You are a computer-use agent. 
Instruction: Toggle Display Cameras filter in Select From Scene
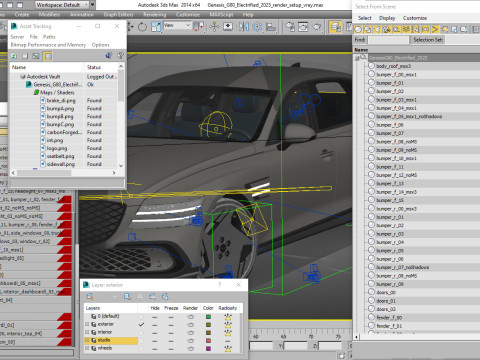387,30
